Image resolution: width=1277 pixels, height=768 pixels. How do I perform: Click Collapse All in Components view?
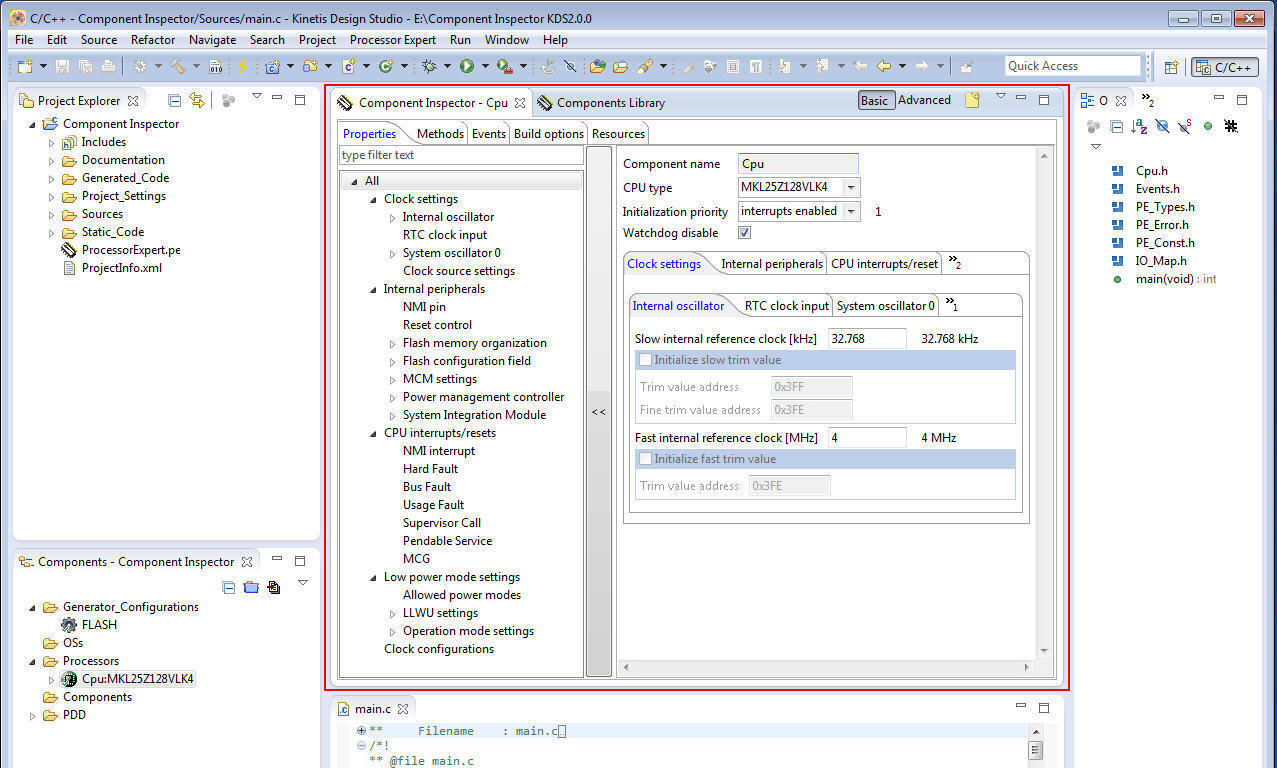pyautogui.click(x=229, y=587)
